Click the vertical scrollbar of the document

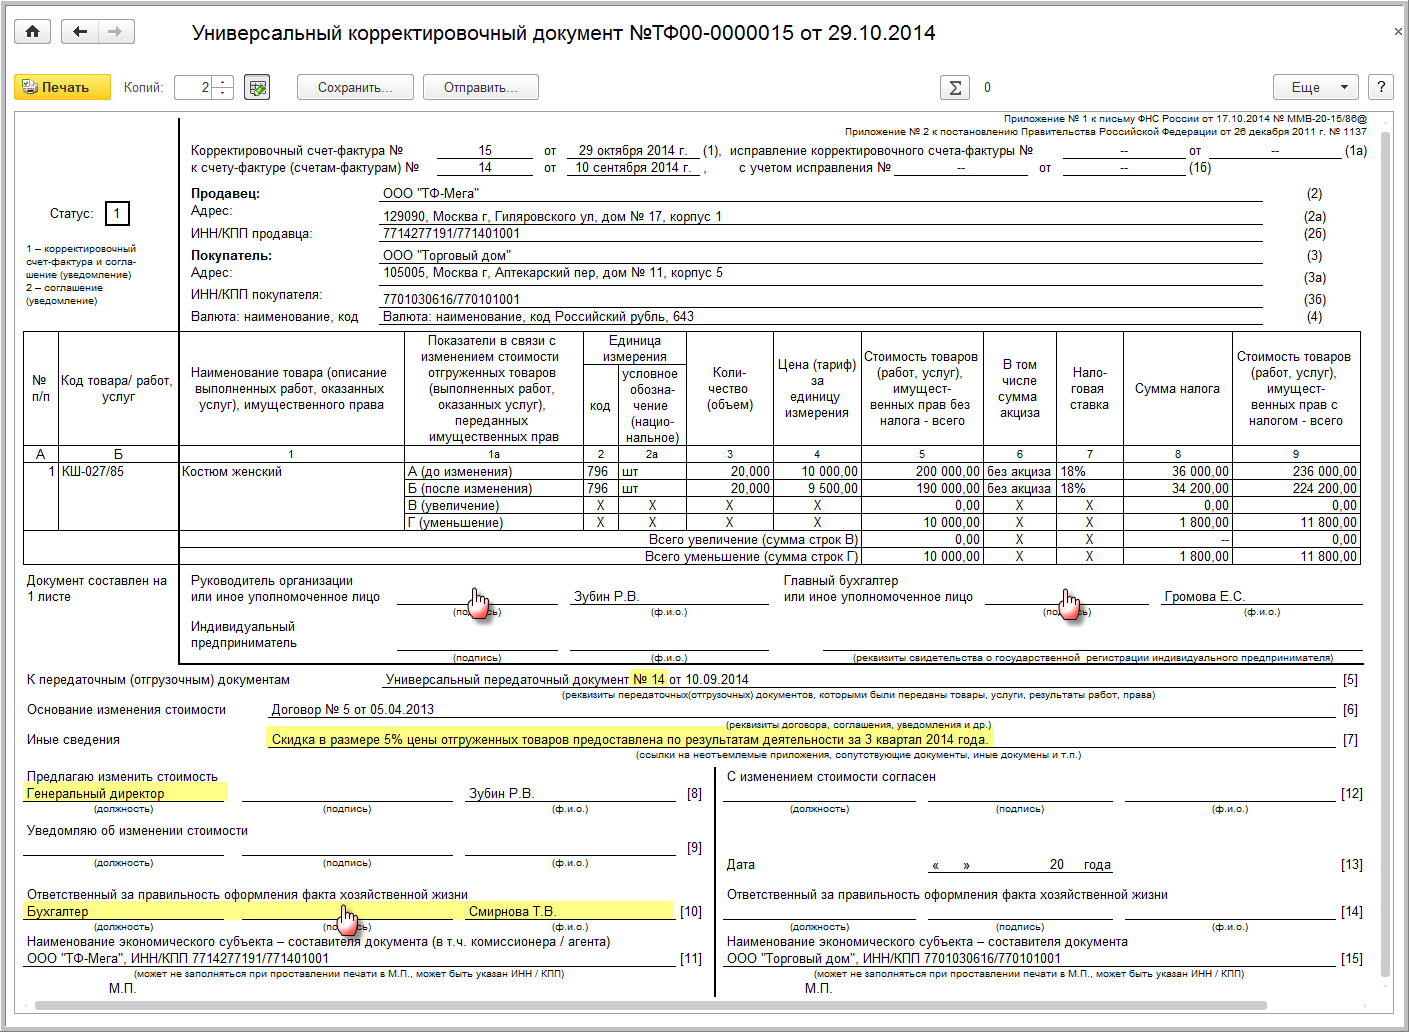pos(1385,555)
